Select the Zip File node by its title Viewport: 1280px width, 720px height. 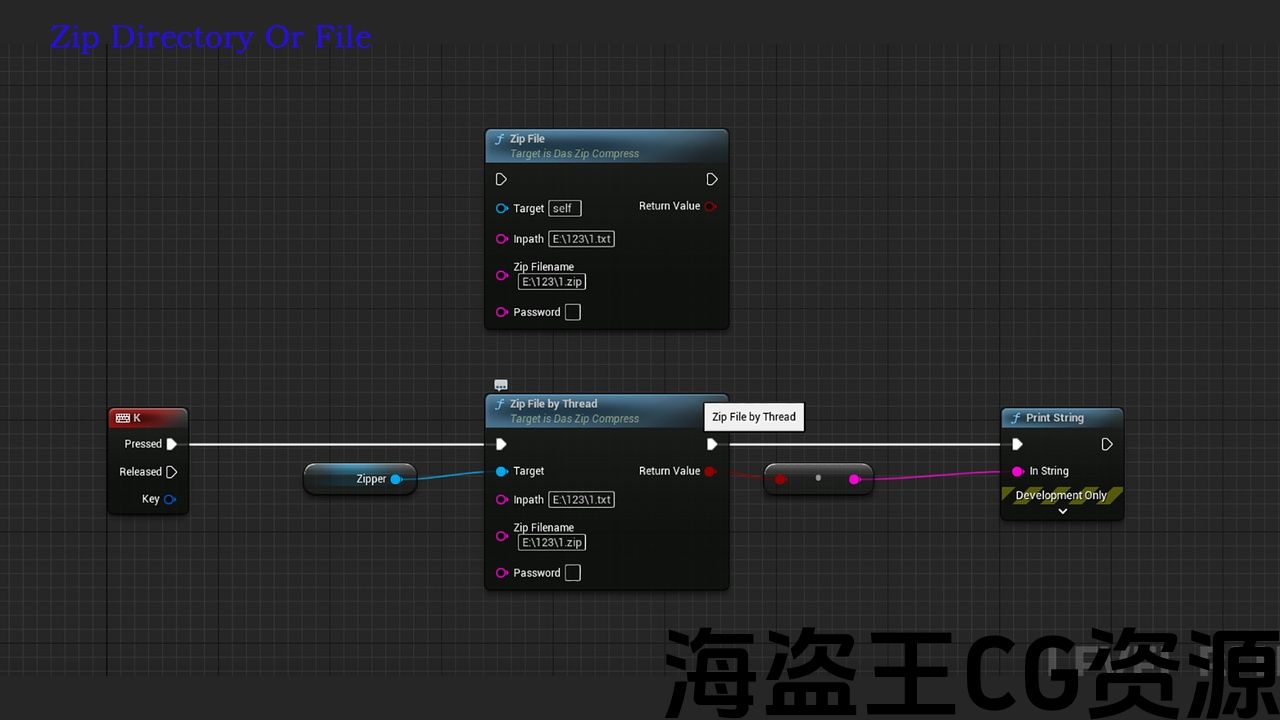tap(527, 139)
